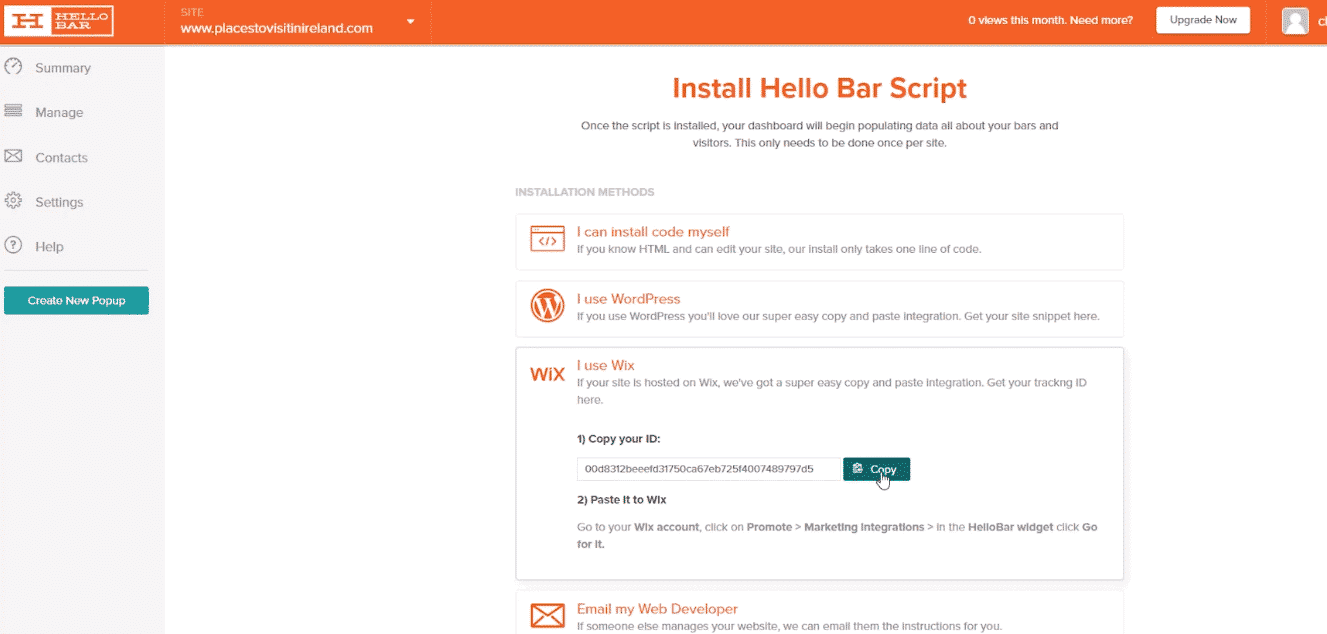
Task: Click the code install icon
Action: [547, 239]
